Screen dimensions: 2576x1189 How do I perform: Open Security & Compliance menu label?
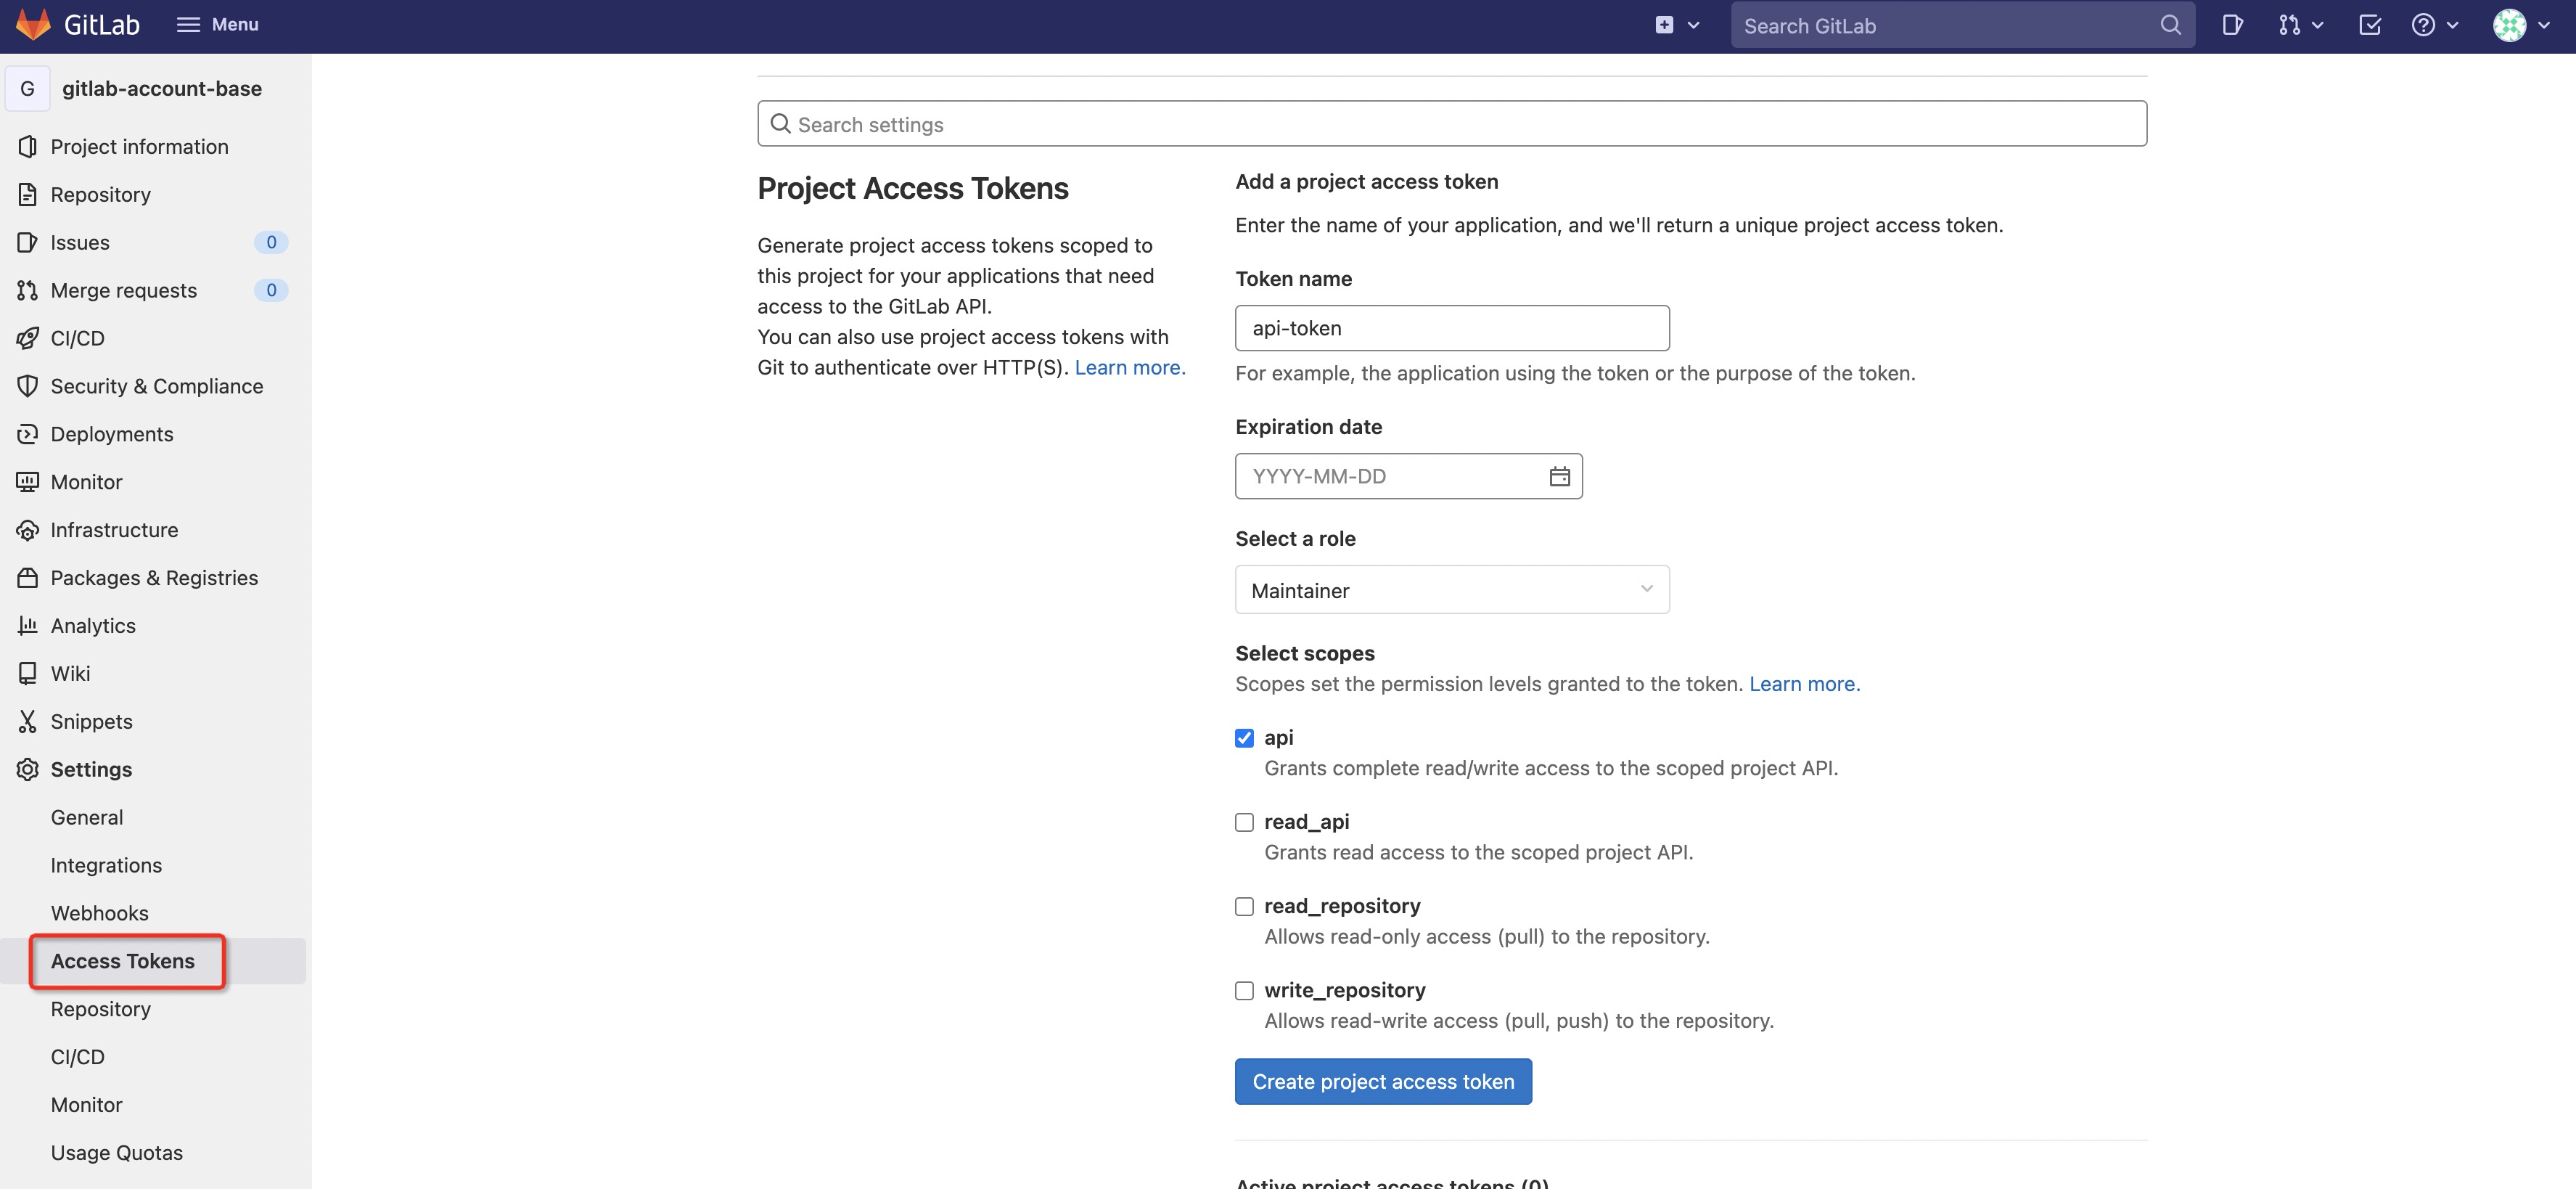(157, 386)
